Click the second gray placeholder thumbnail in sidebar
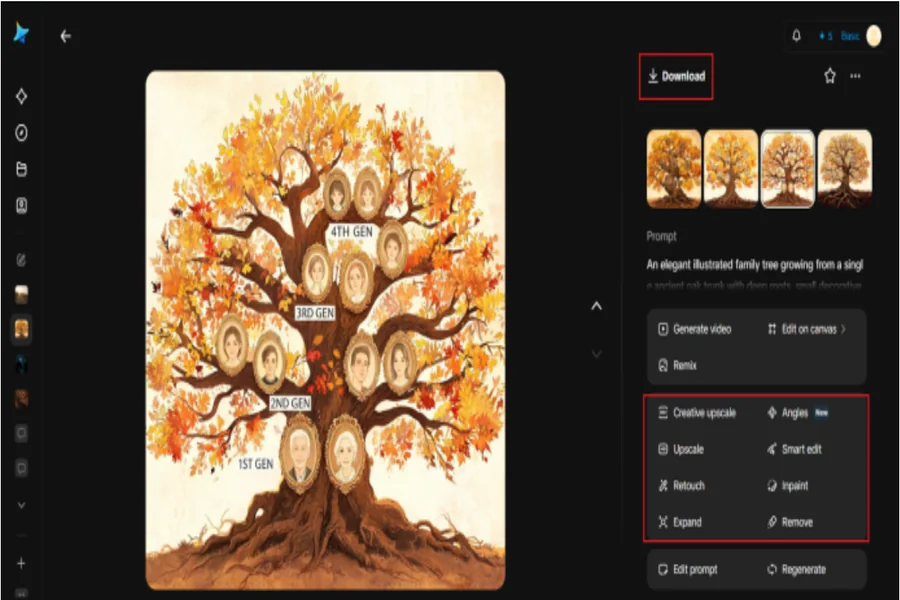The height and width of the screenshot is (600, 900). coord(22,468)
